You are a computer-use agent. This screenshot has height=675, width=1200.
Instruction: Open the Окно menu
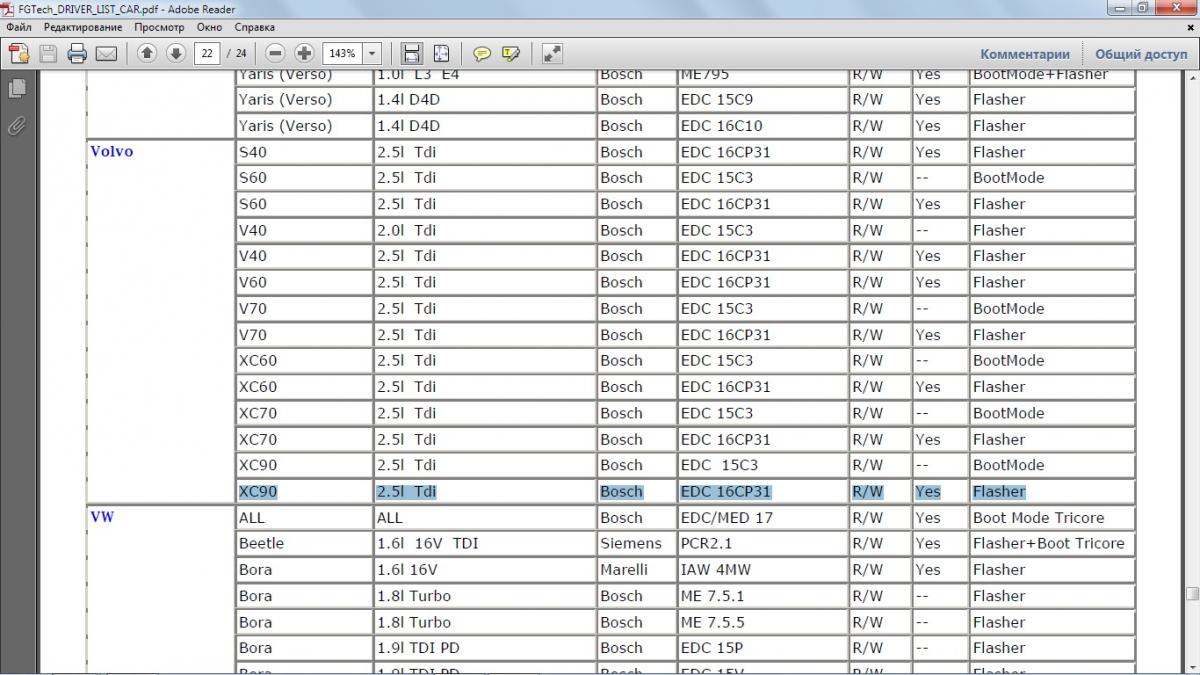210,27
